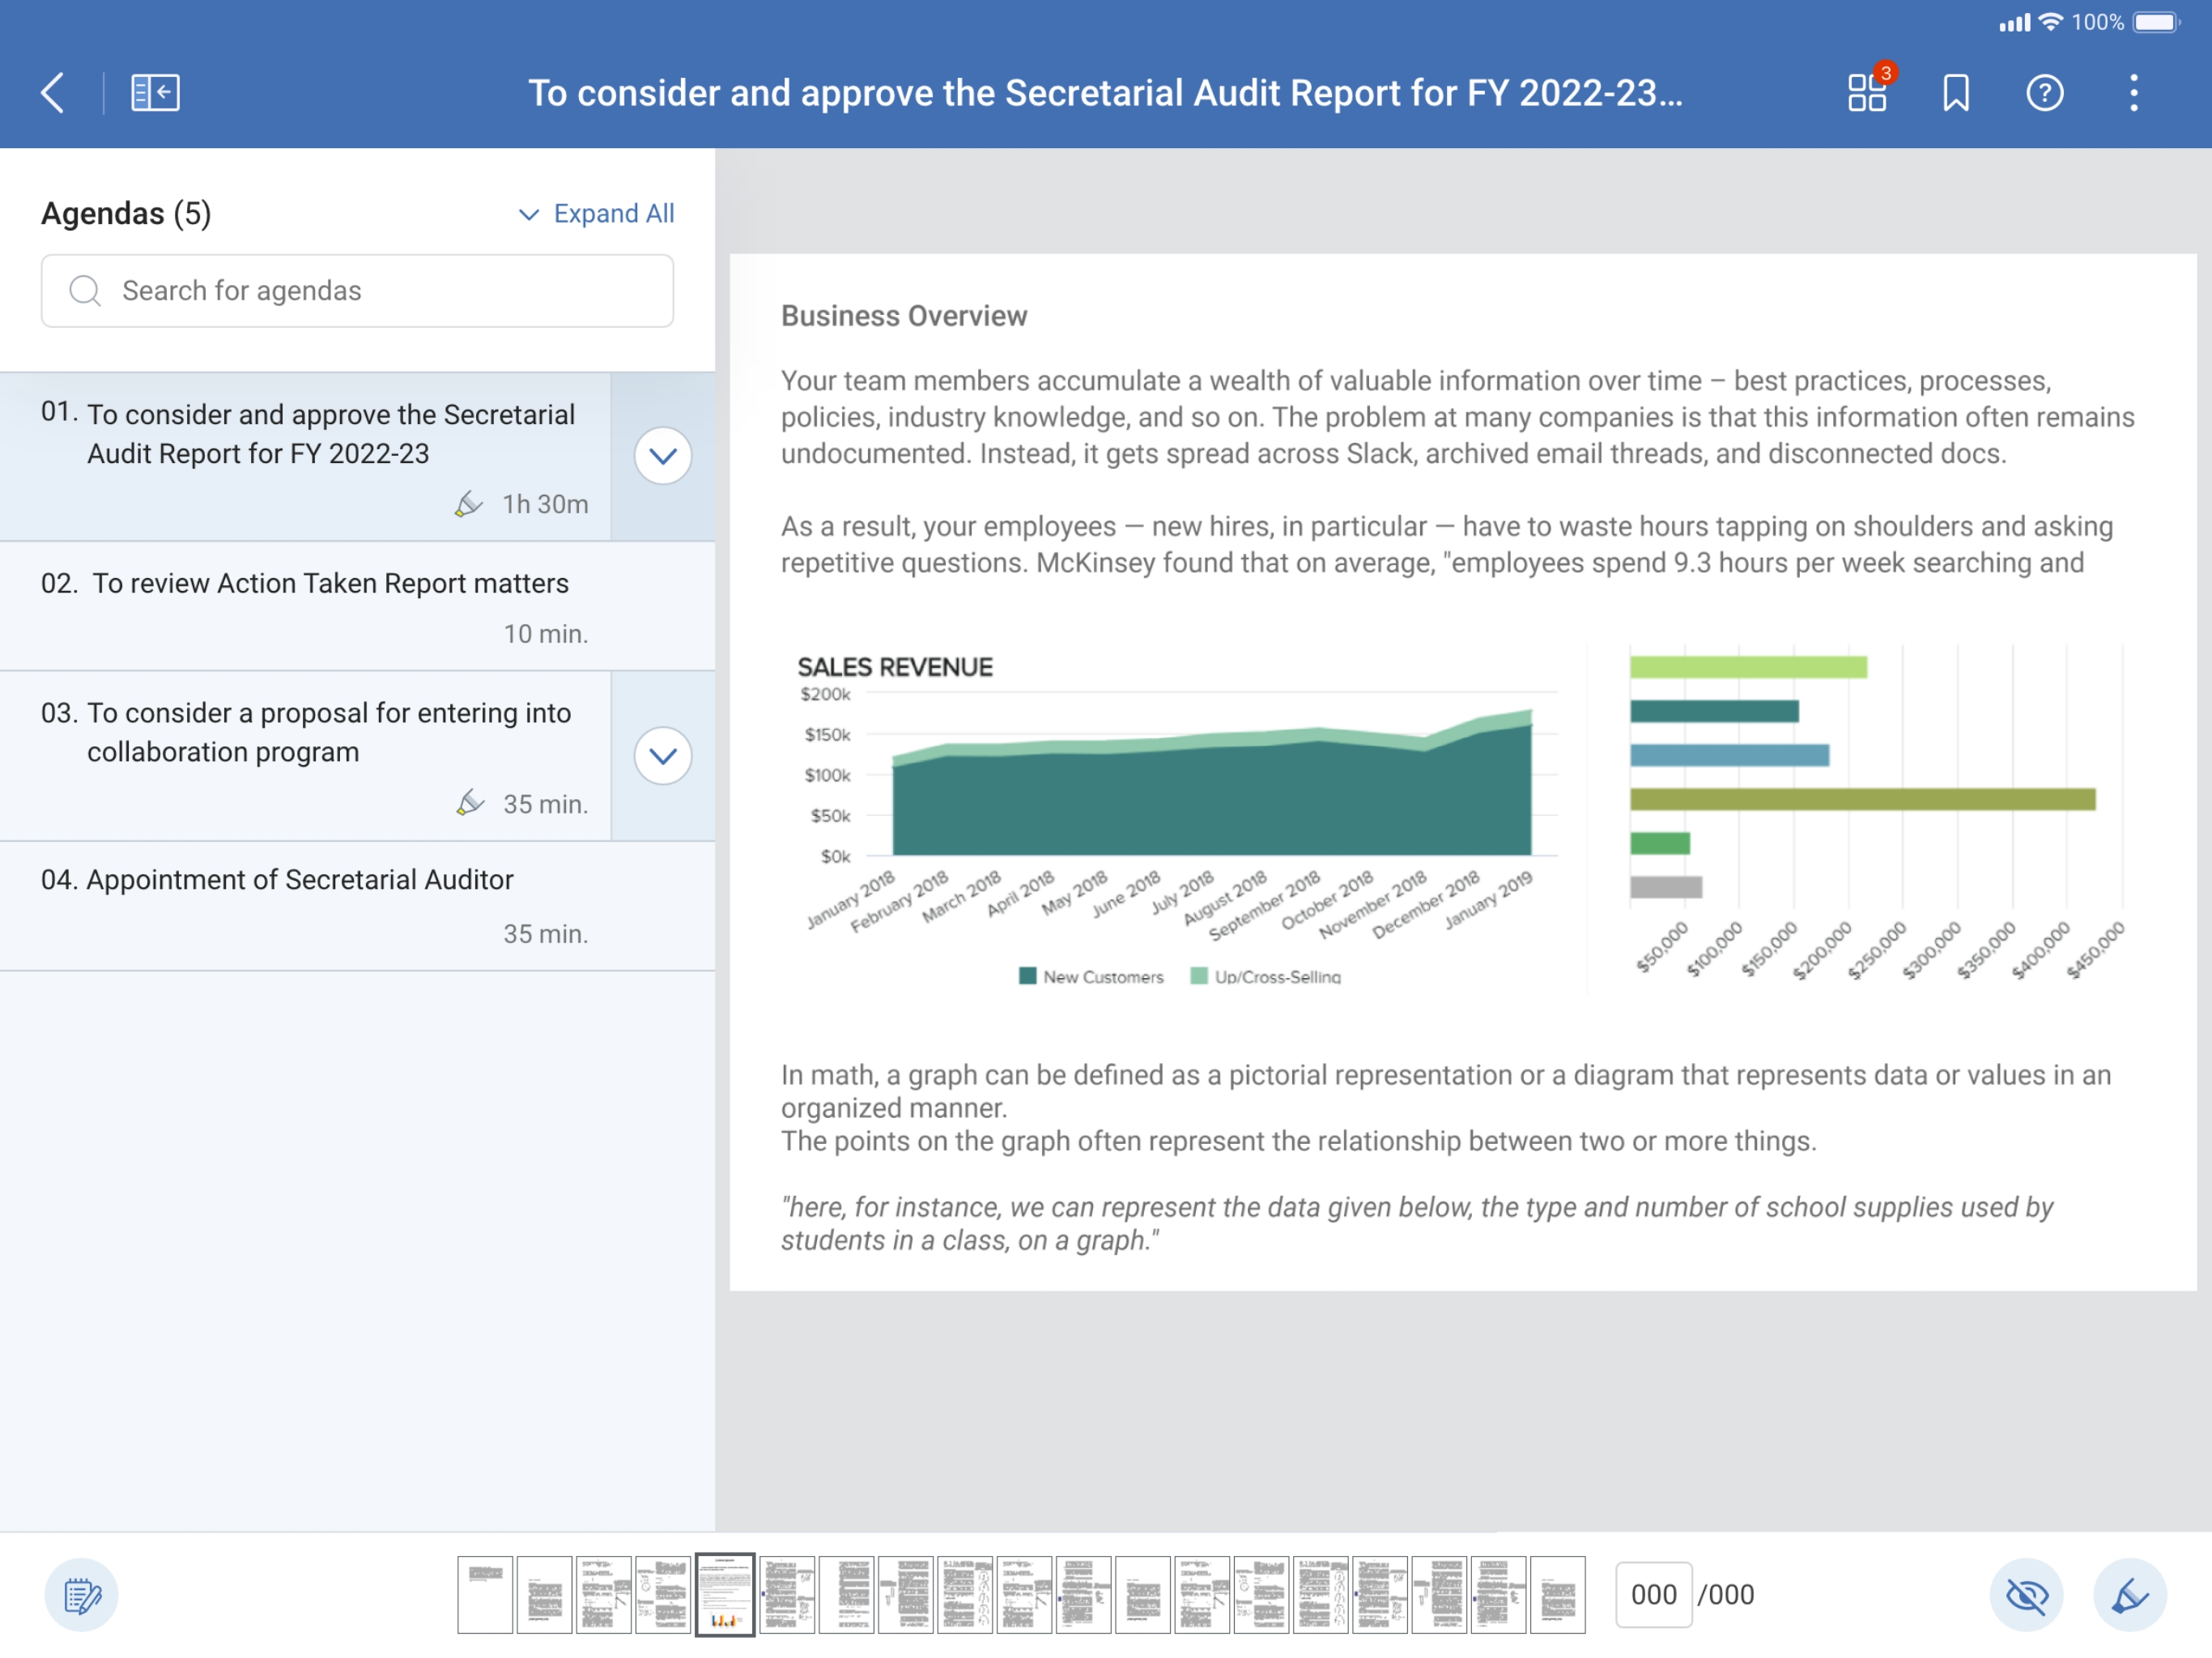Click the 000 page number field
The image size is (2212, 1658).
click(x=1653, y=1594)
